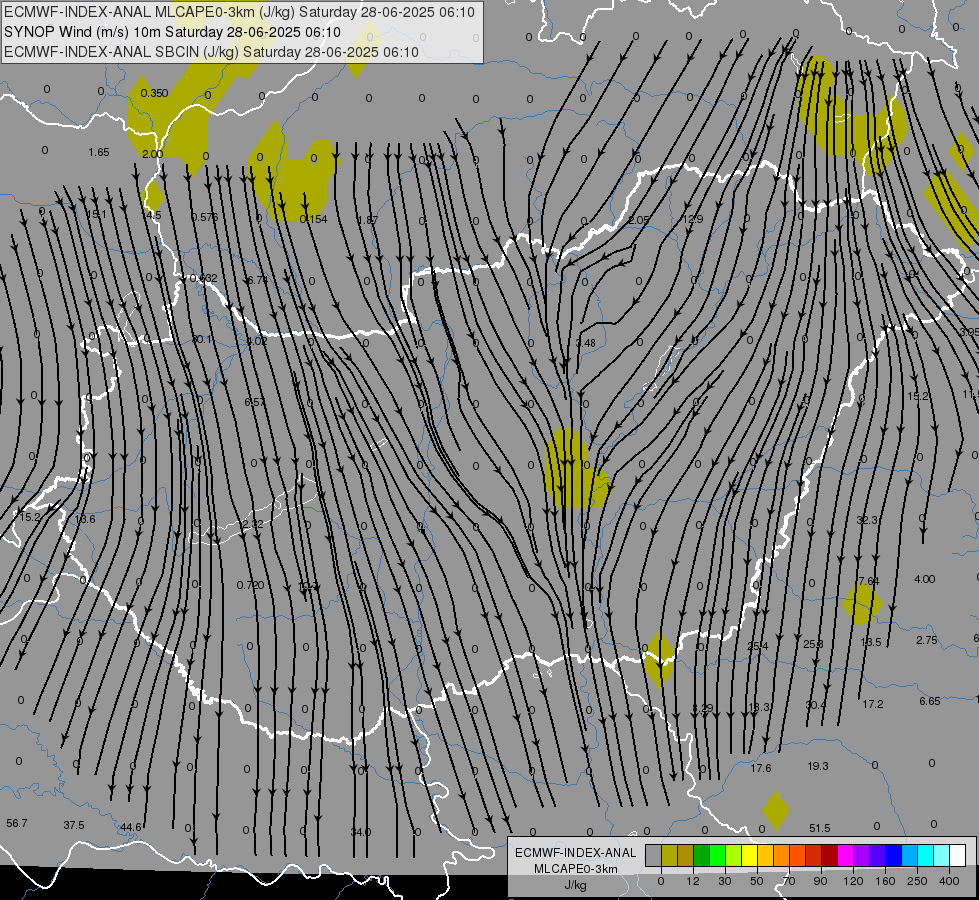Pick the bright yellow legend swatch

coord(749,855)
